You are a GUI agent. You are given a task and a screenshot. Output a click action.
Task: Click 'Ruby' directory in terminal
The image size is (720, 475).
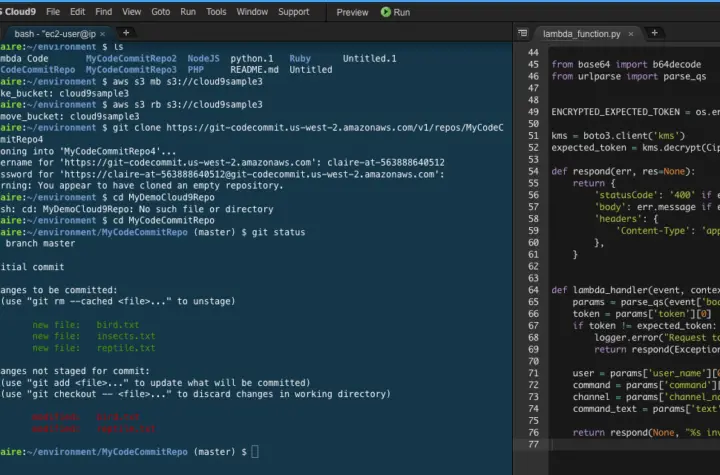[x=300, y=58]
